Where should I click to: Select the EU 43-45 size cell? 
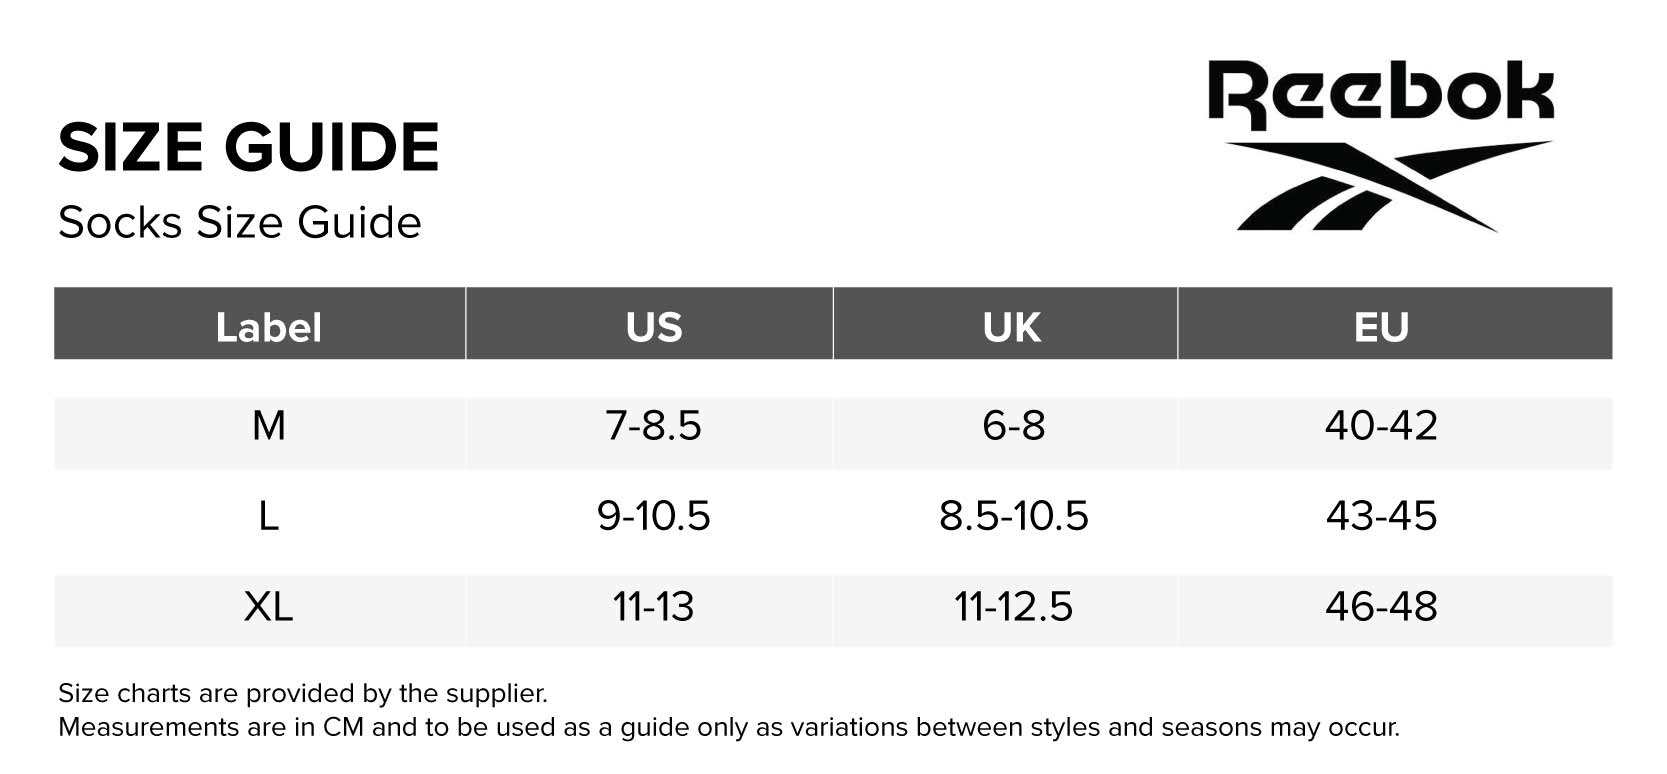(1381, 516)
